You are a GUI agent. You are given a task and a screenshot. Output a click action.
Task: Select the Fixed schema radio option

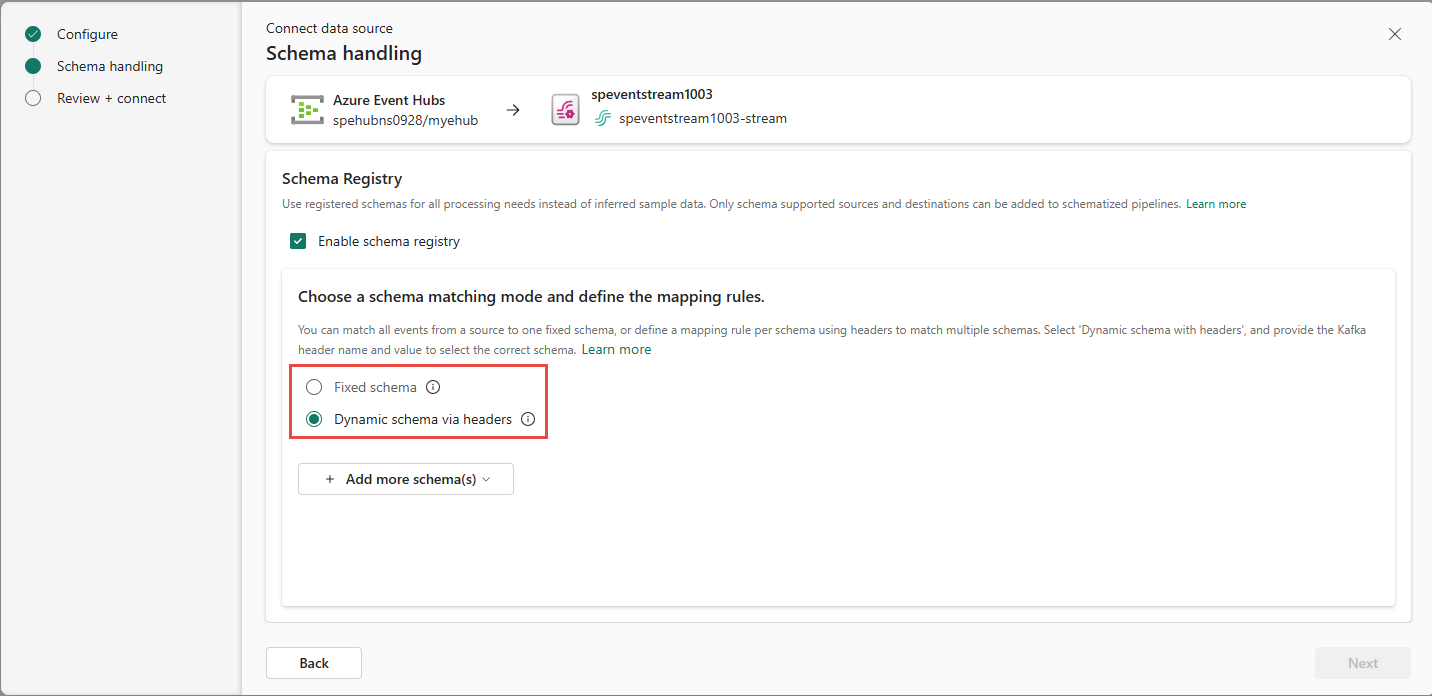tap(315, 387)
